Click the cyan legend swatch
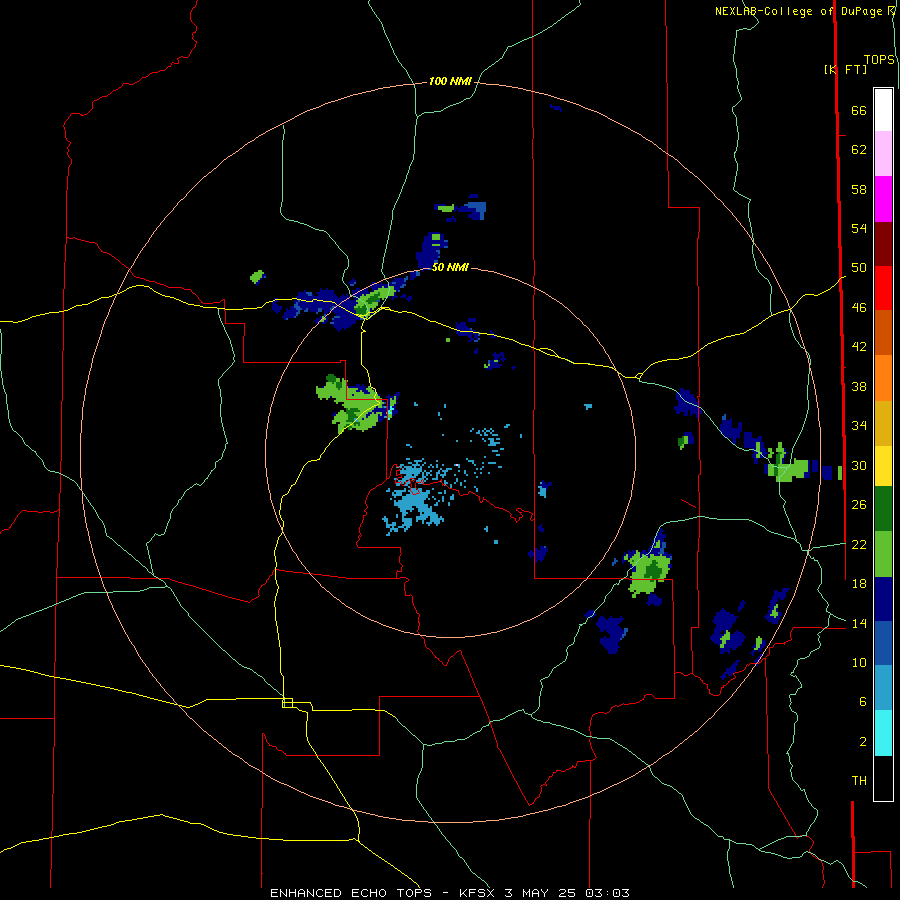 [x=883, y=733]
